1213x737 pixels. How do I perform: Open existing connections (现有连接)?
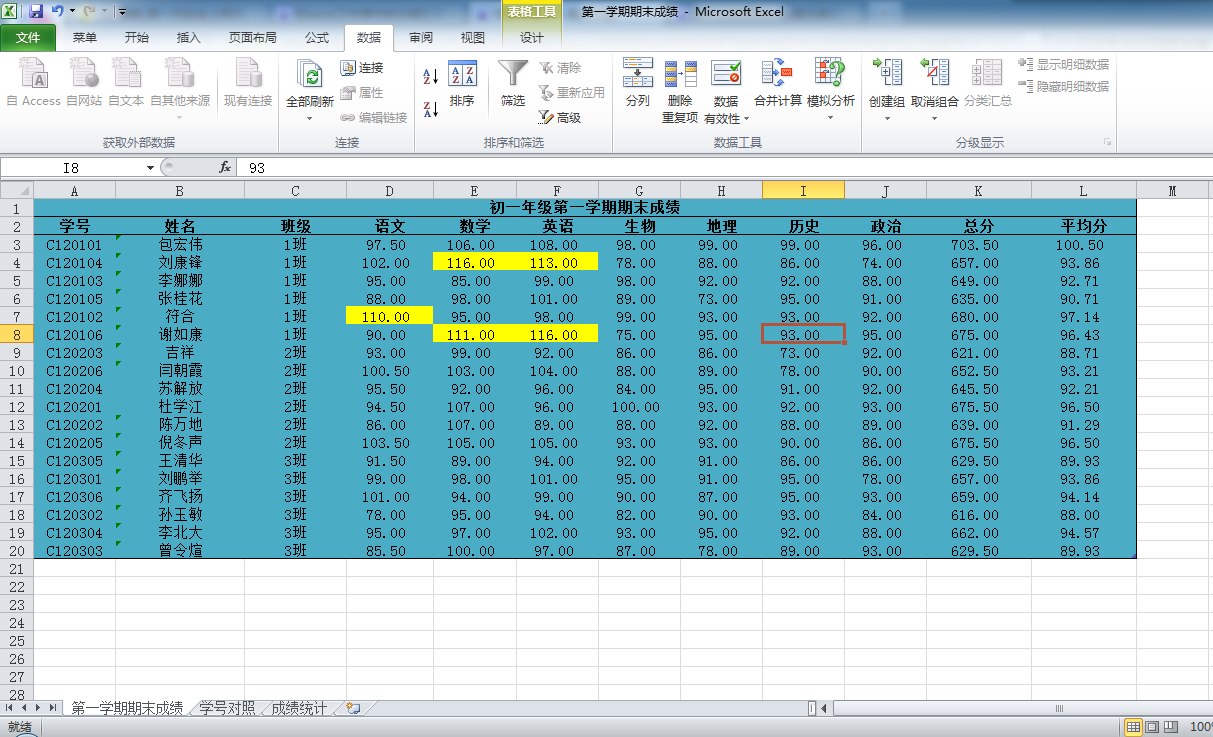(248, 82)
